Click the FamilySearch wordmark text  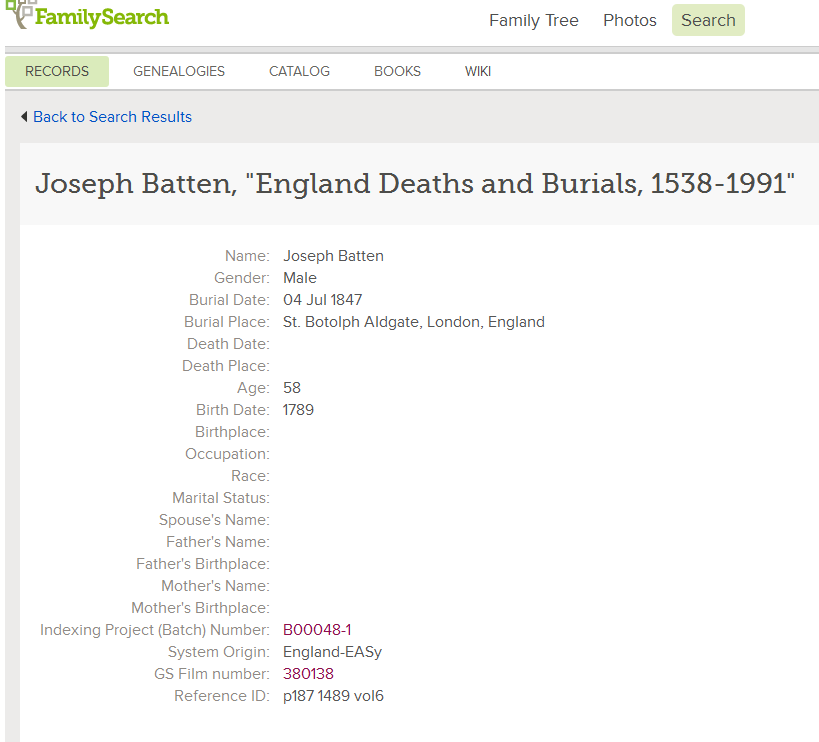(102, 17)
